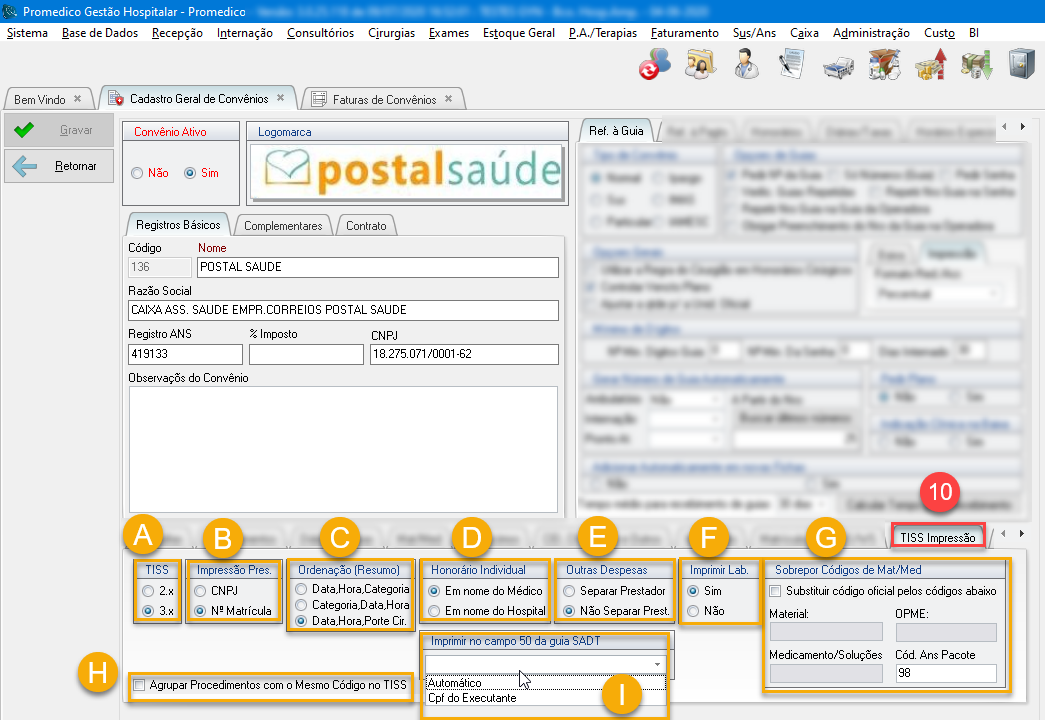Click the Cód. Ans Pacote input field

946,674
